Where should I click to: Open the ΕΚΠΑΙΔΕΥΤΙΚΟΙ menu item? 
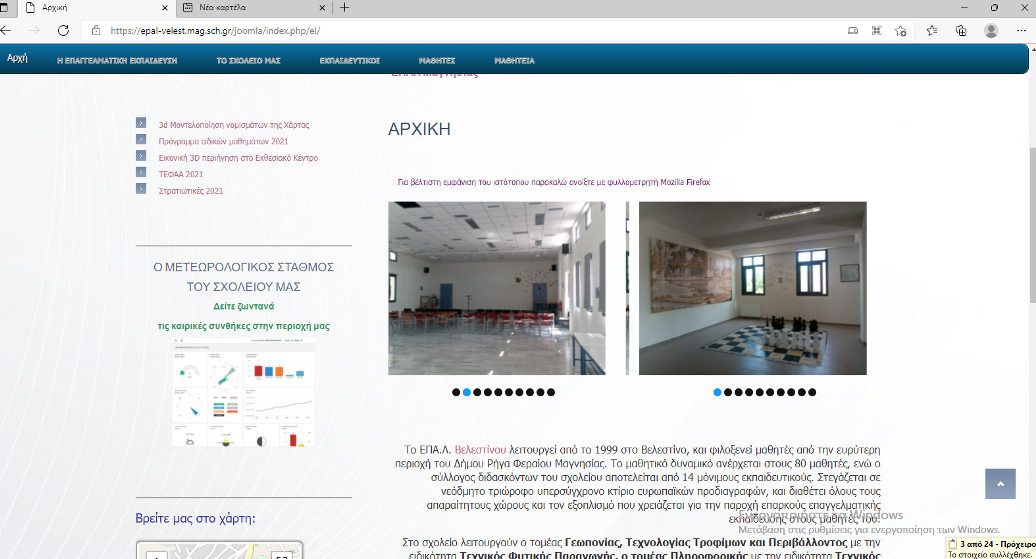click(350, 60)
